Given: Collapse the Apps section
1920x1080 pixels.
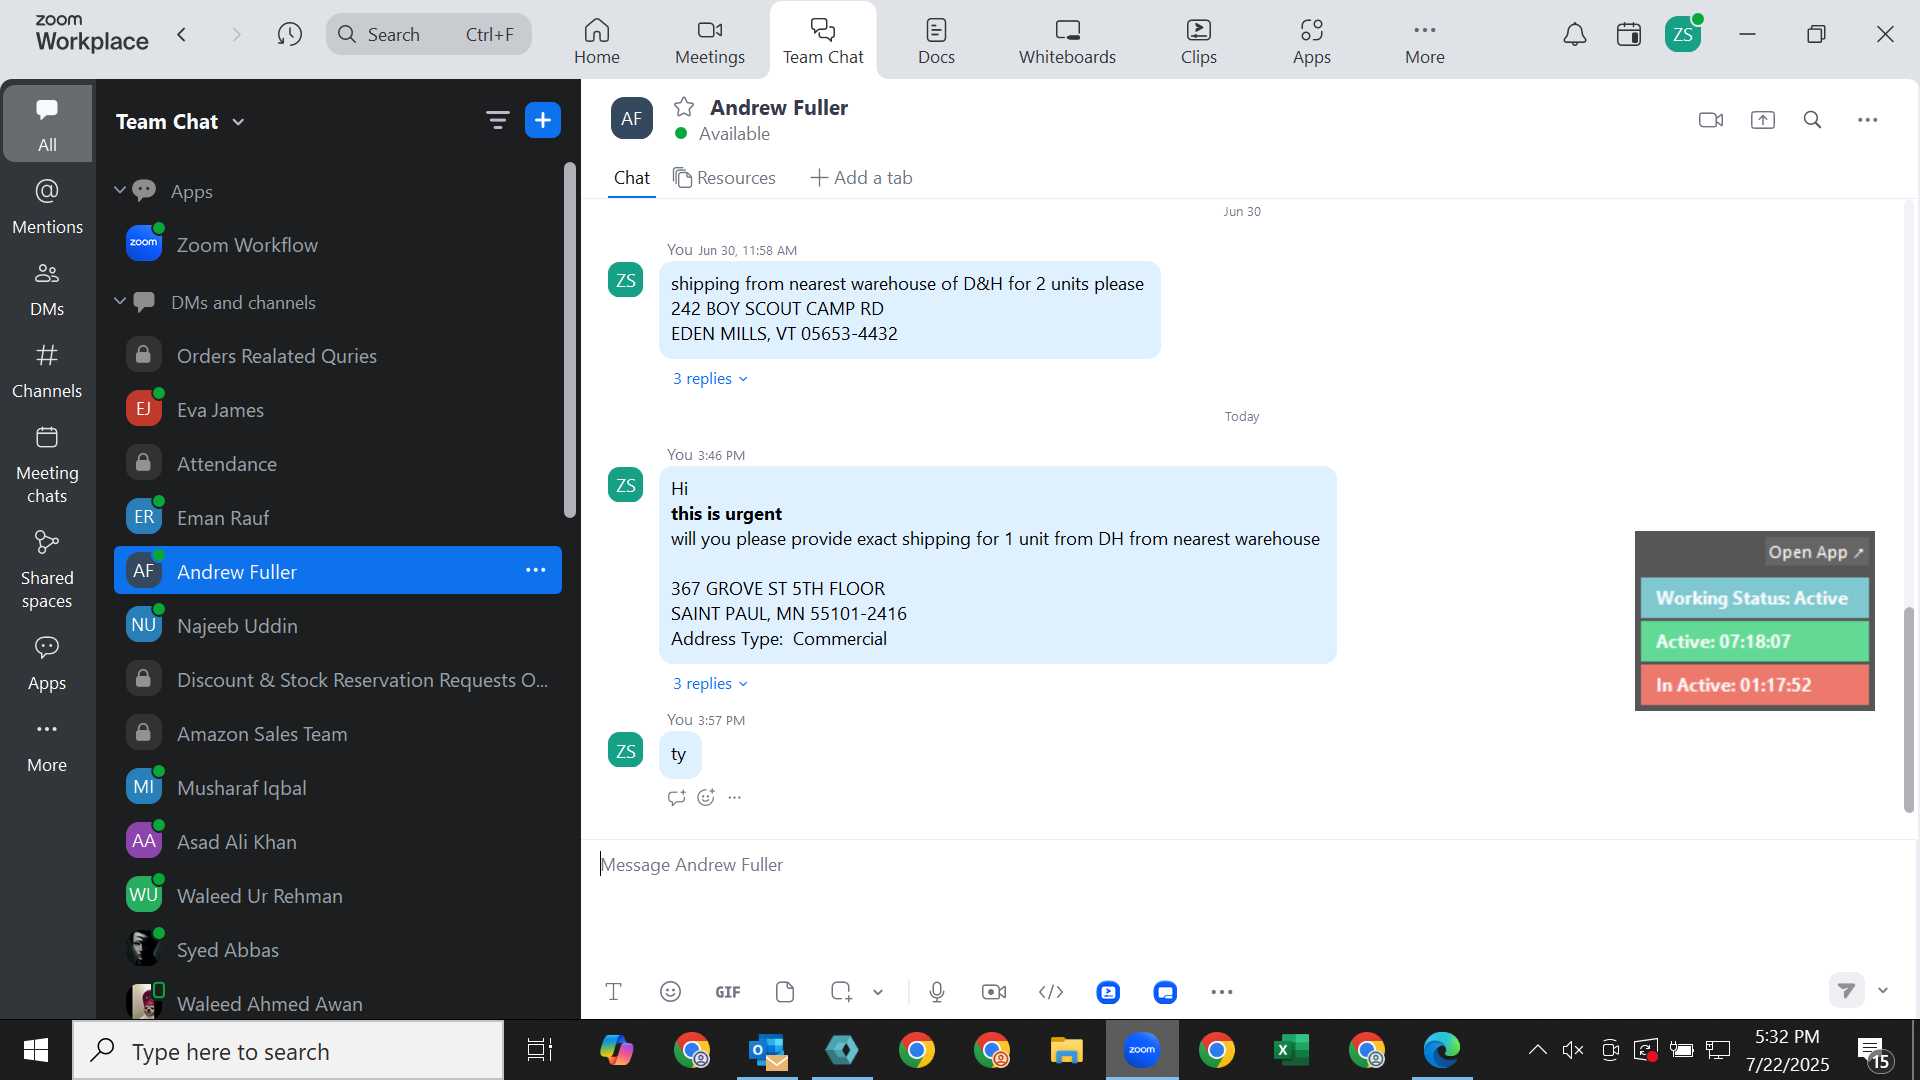Looking at the screenshot, I should tap(120, 190).
